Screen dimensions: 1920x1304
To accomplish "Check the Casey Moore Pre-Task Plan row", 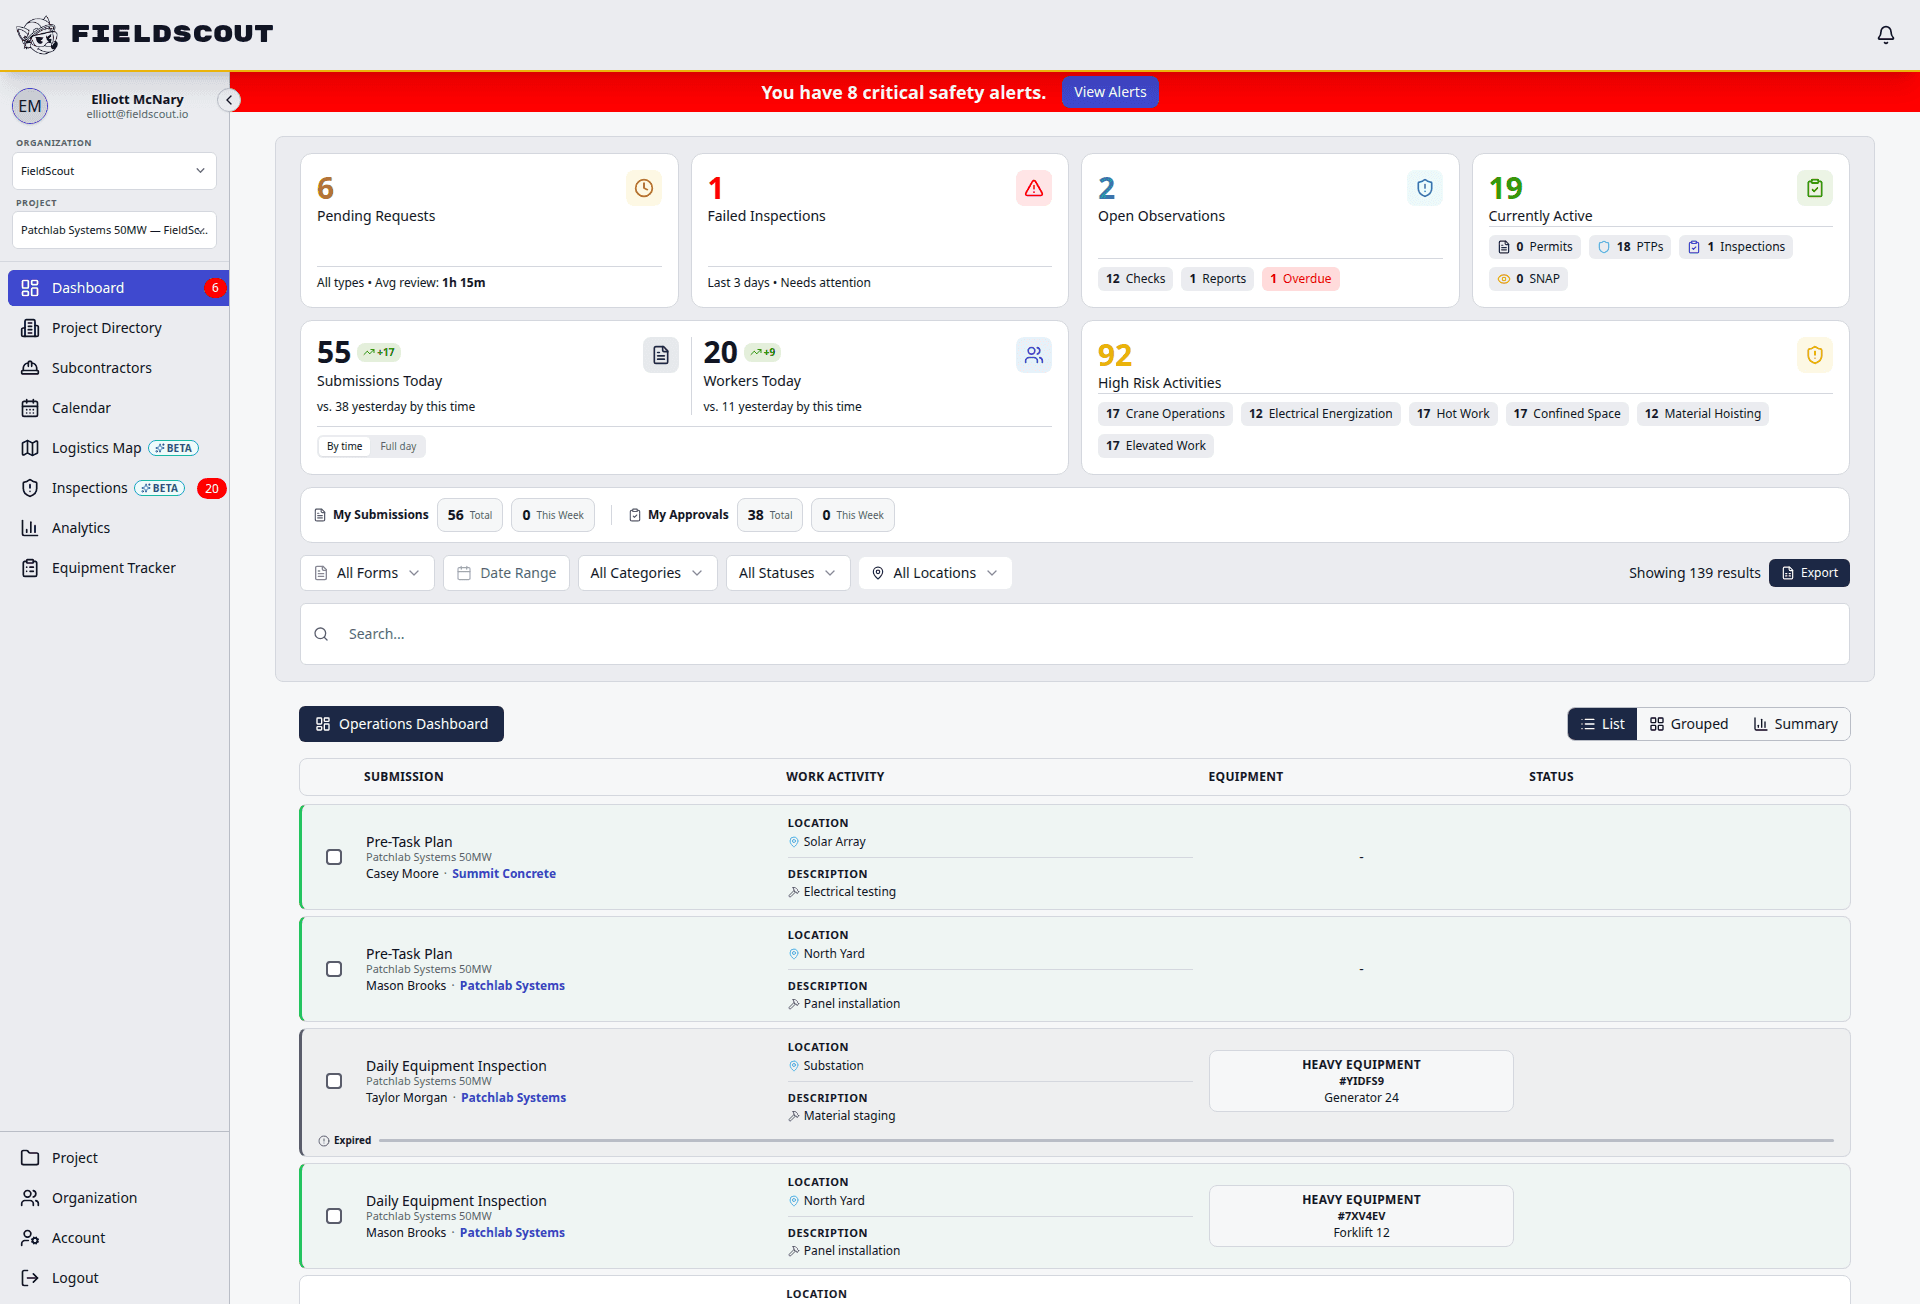I will pyautogui.click(x=334, y=857).
